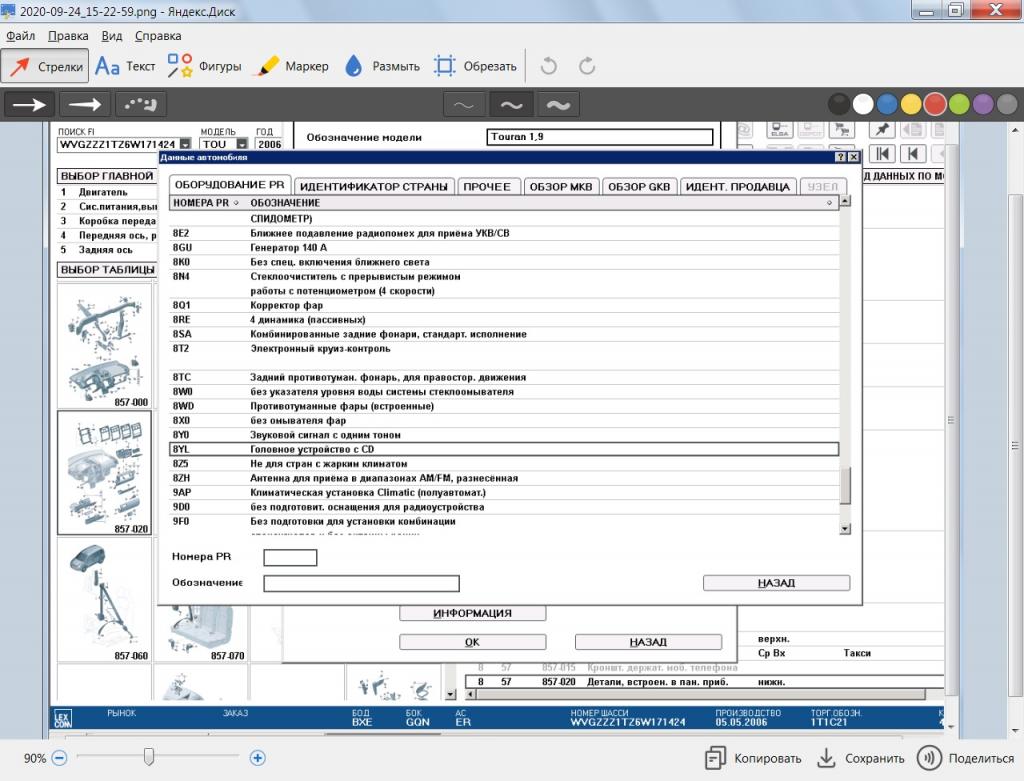1024x781 pixels.
Task: Save the image with Сохранить
Action: [861, 758]
